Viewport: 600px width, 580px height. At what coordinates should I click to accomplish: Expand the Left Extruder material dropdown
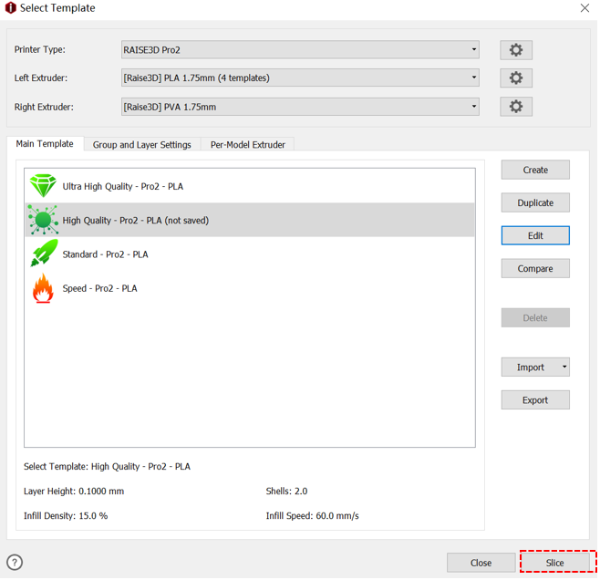click(298, 78)
